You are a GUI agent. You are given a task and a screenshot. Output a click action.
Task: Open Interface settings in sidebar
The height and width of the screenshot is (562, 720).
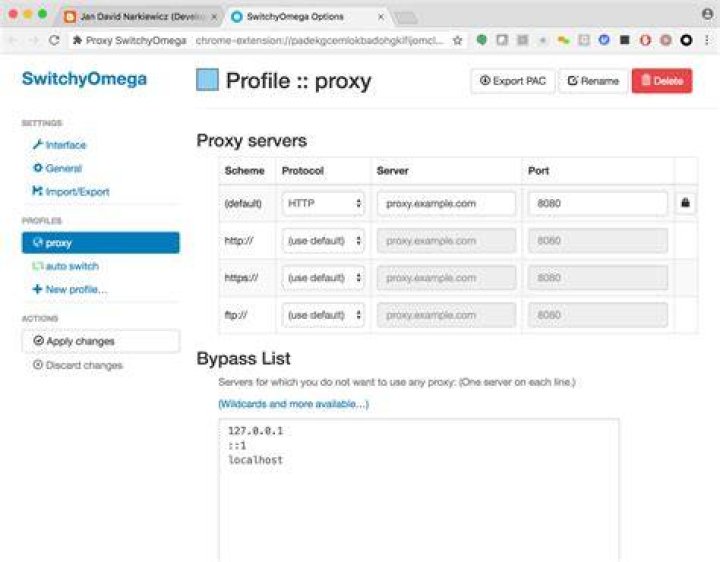pyautogui.click(x=59, y=145)
